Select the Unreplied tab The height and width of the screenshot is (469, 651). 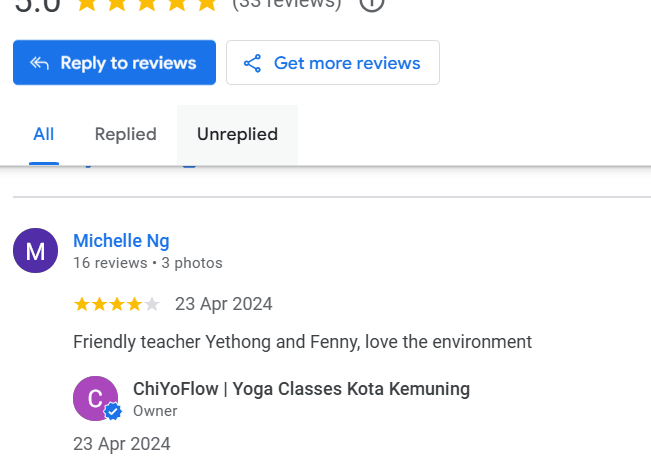237,134
